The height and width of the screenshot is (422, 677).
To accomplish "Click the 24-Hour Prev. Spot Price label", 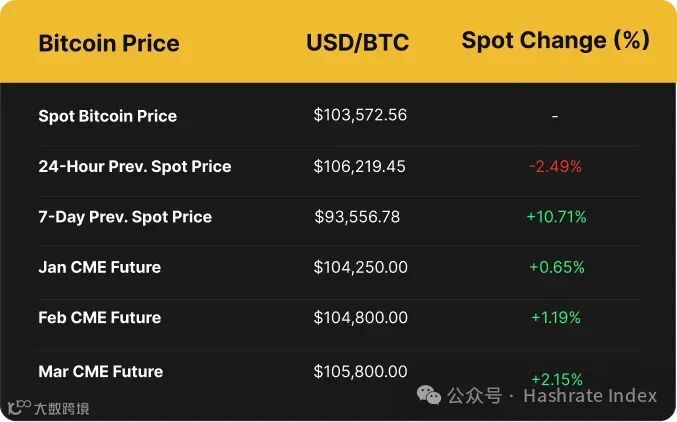I will click(134, 166).
